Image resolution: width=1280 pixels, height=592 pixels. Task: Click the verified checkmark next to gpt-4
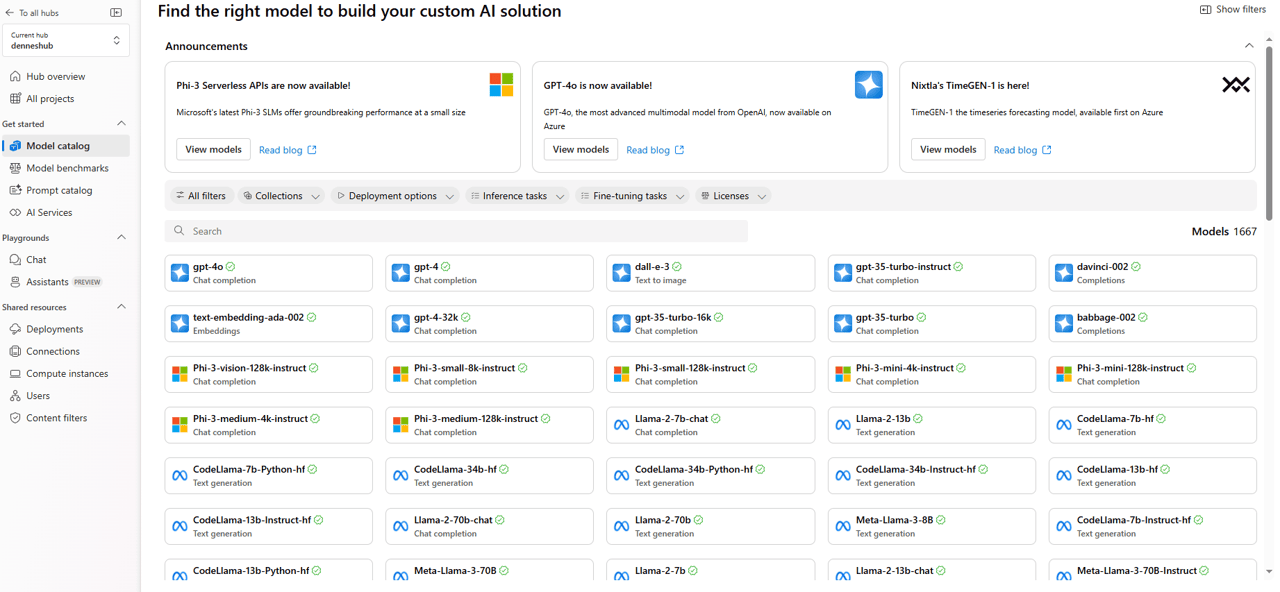click(446, 267)
